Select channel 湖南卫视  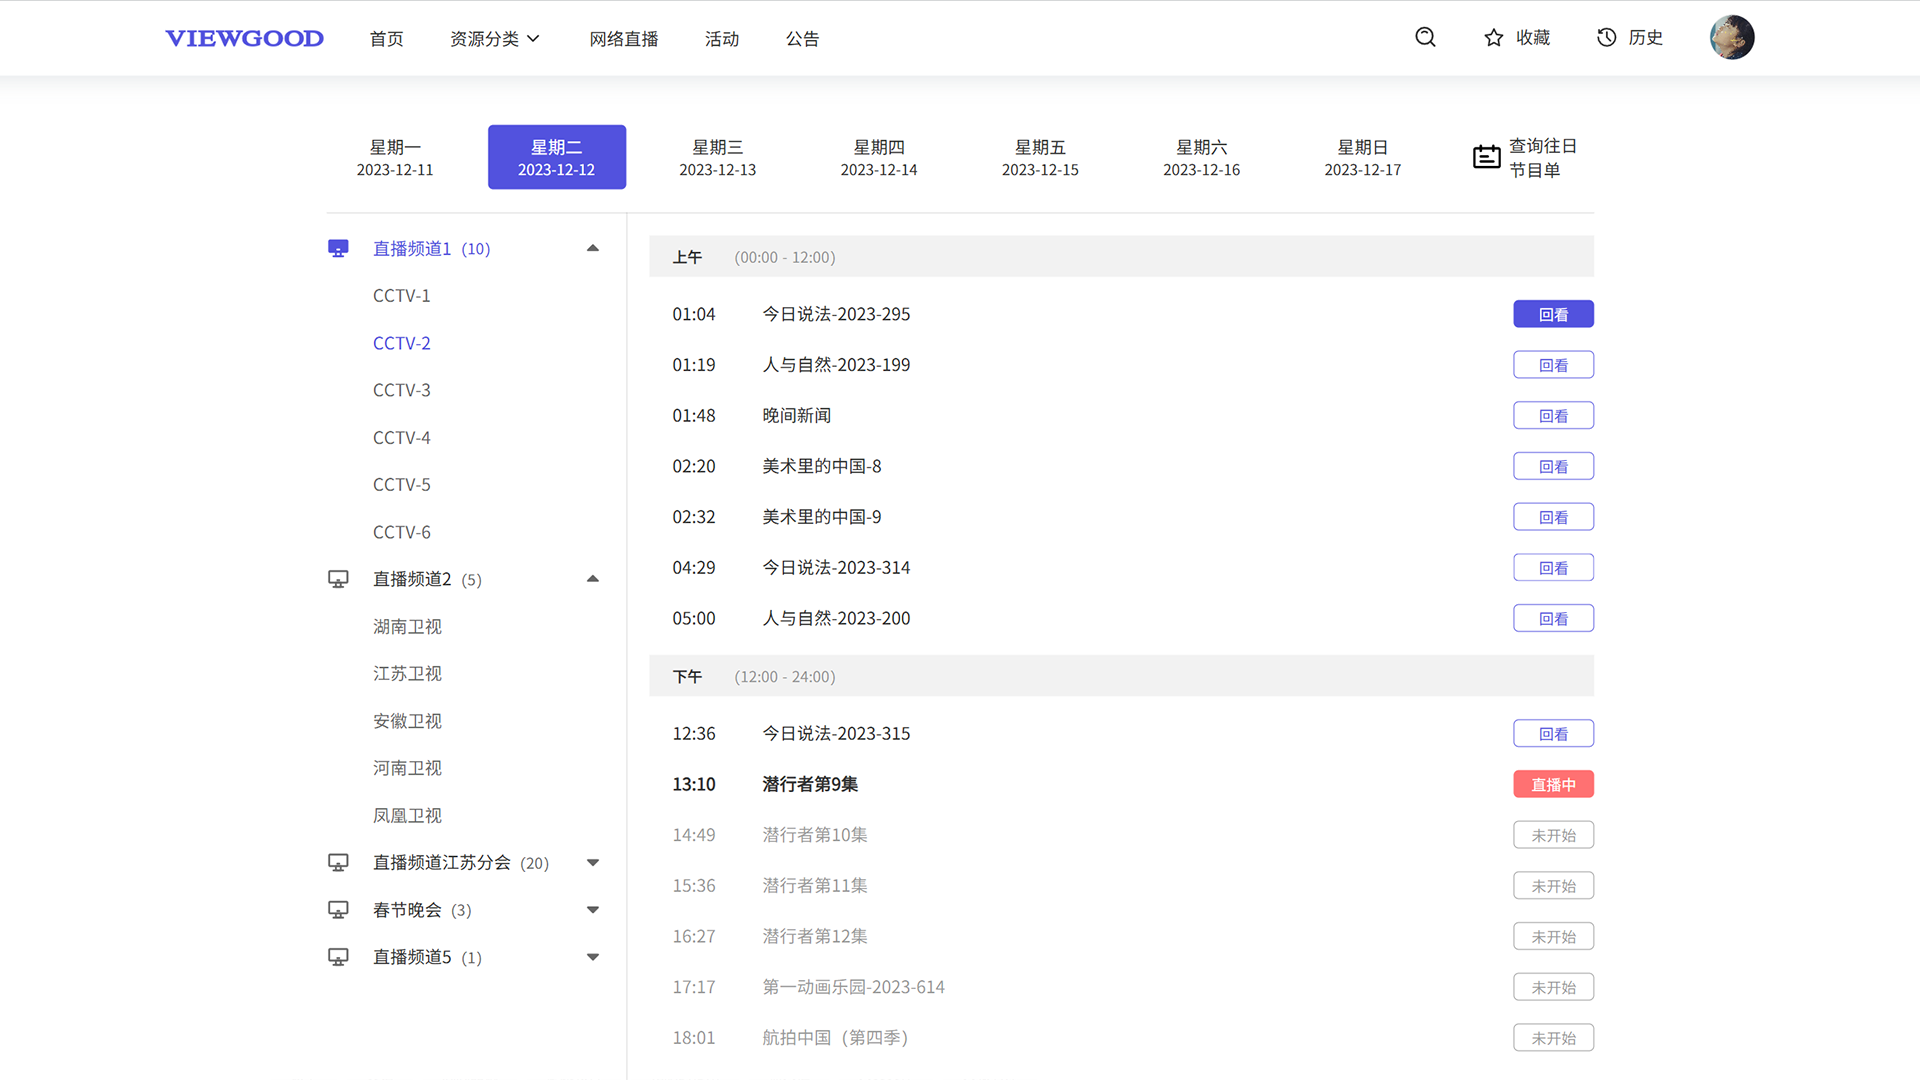[407, 626]
